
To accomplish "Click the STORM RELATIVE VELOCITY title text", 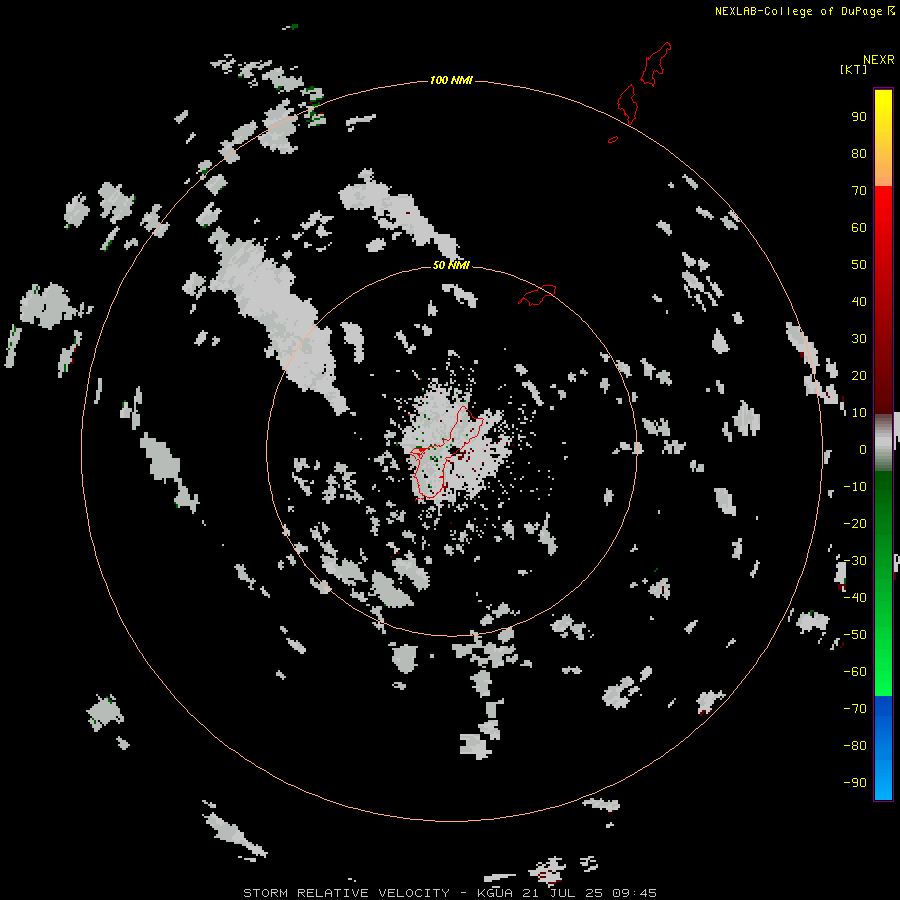I will [346, 893].
